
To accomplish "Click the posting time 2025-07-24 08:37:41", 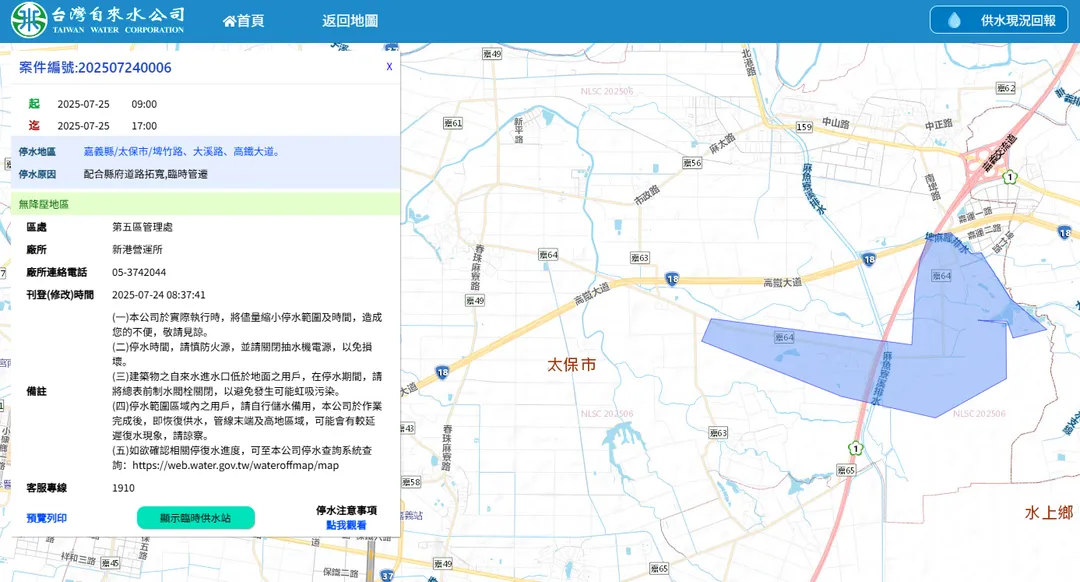I will click(158, 295).
